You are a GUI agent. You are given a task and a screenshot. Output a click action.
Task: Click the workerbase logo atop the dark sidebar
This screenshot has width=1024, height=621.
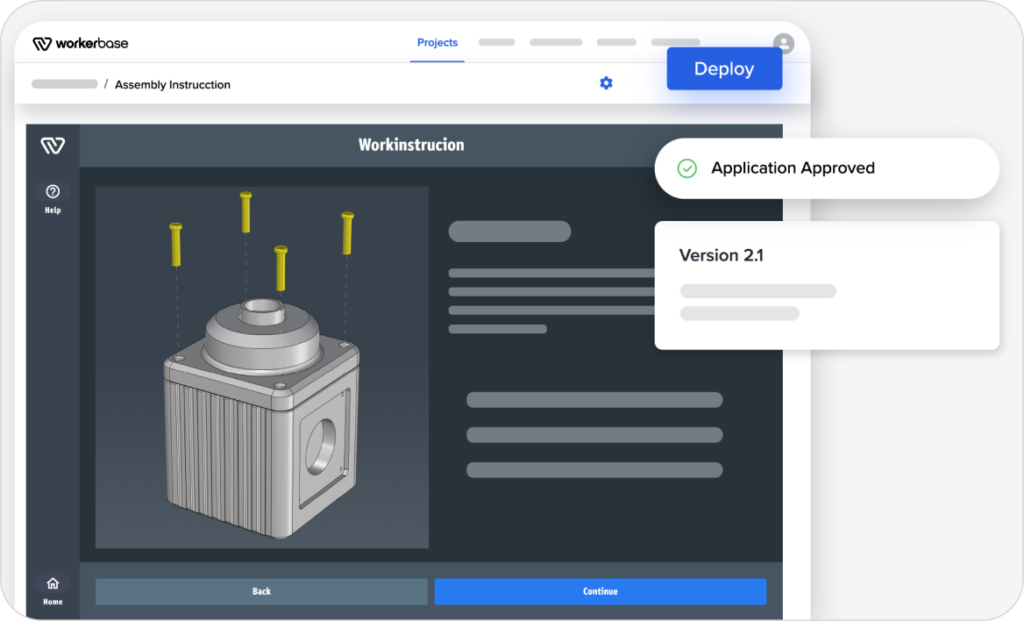click(51, 144)
